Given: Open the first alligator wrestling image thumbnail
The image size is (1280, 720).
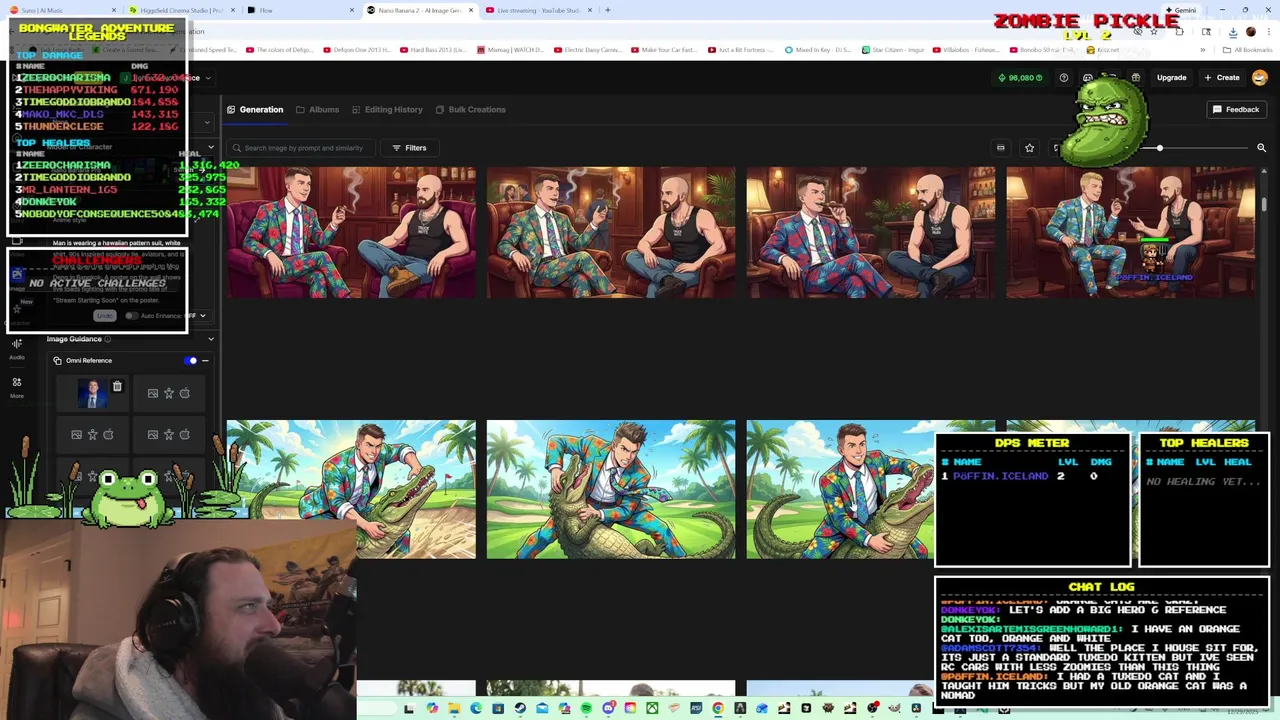Looking at the screenshot, I should [x=351, y=489].
